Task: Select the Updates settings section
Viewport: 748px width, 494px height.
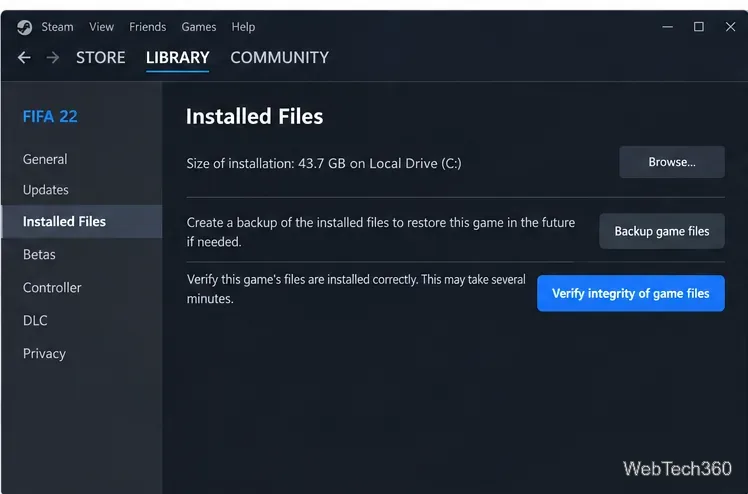Action: click(46, 190)
